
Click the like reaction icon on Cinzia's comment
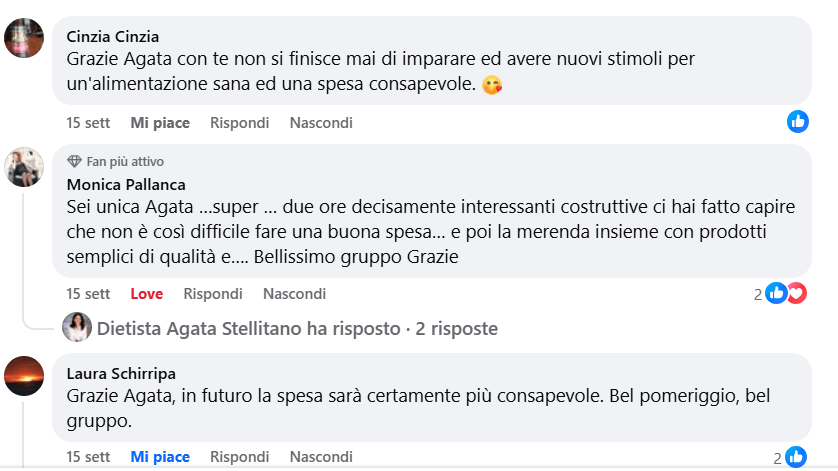[798, 122]
